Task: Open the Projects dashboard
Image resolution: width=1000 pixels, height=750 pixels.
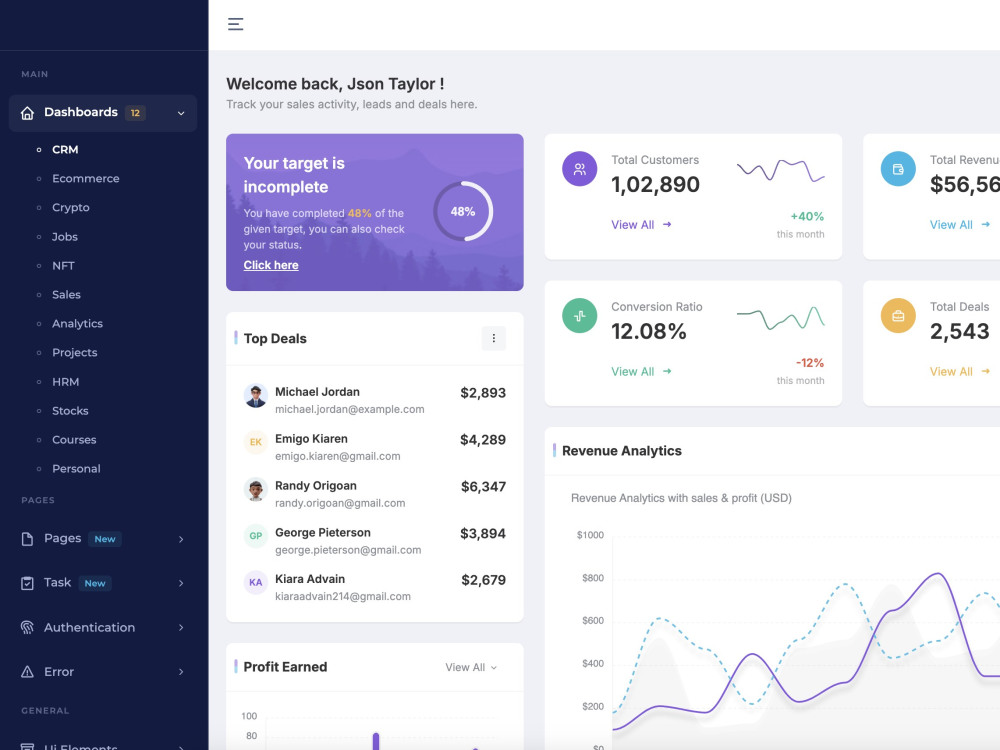Action: pos(75,353)
